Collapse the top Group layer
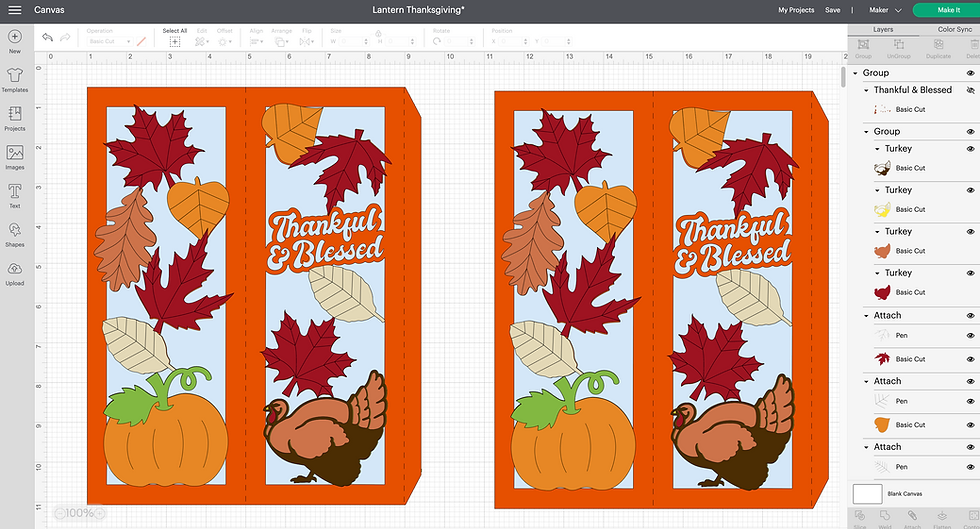This screenshot has width=980, height=529. (x=856, y=73)
